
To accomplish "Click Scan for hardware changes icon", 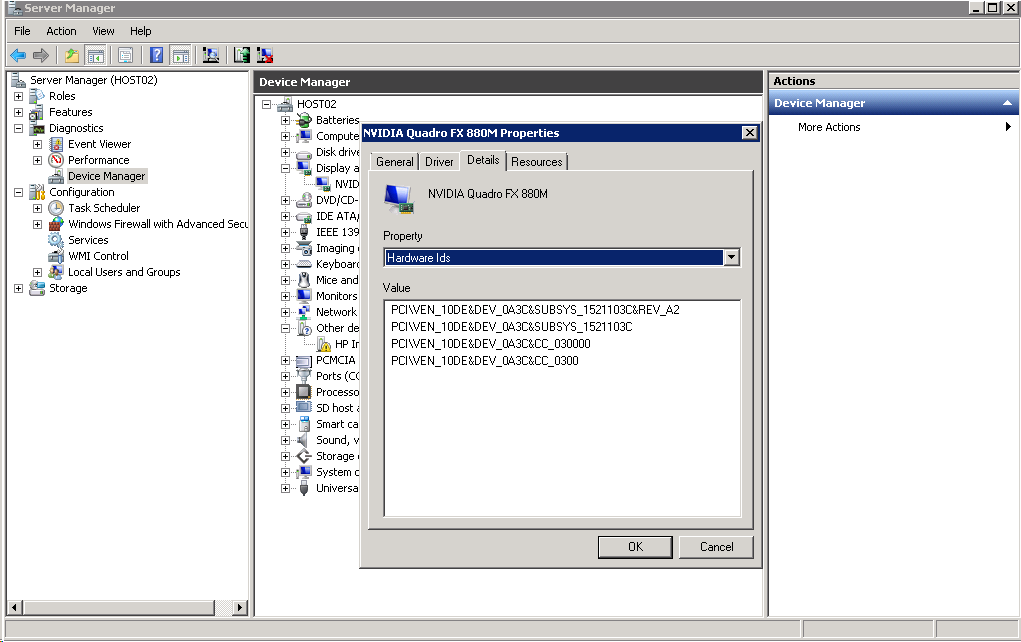I will [211, 56].
